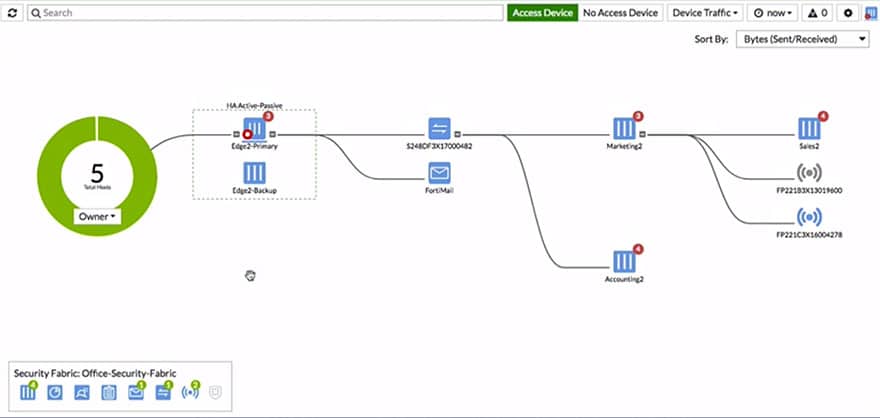Click the FortiGate icon at toolbar end
This screenshot has width=880, height=418.
tap(871, 12)
